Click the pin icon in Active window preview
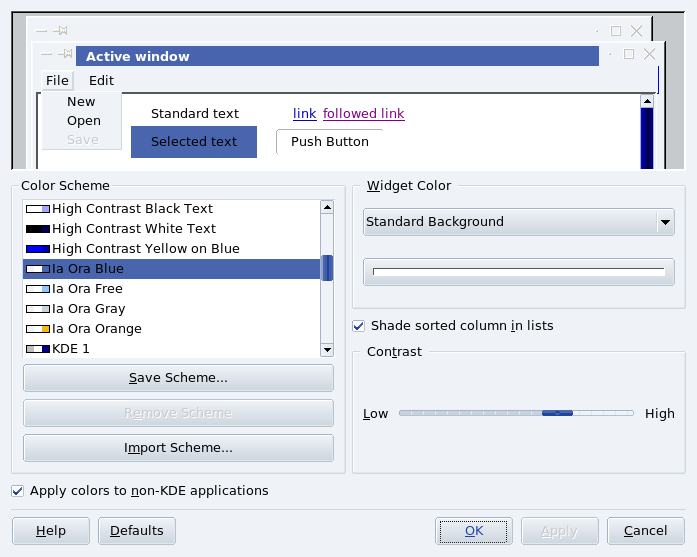697x557 pixels. click(x=66, y=54)
